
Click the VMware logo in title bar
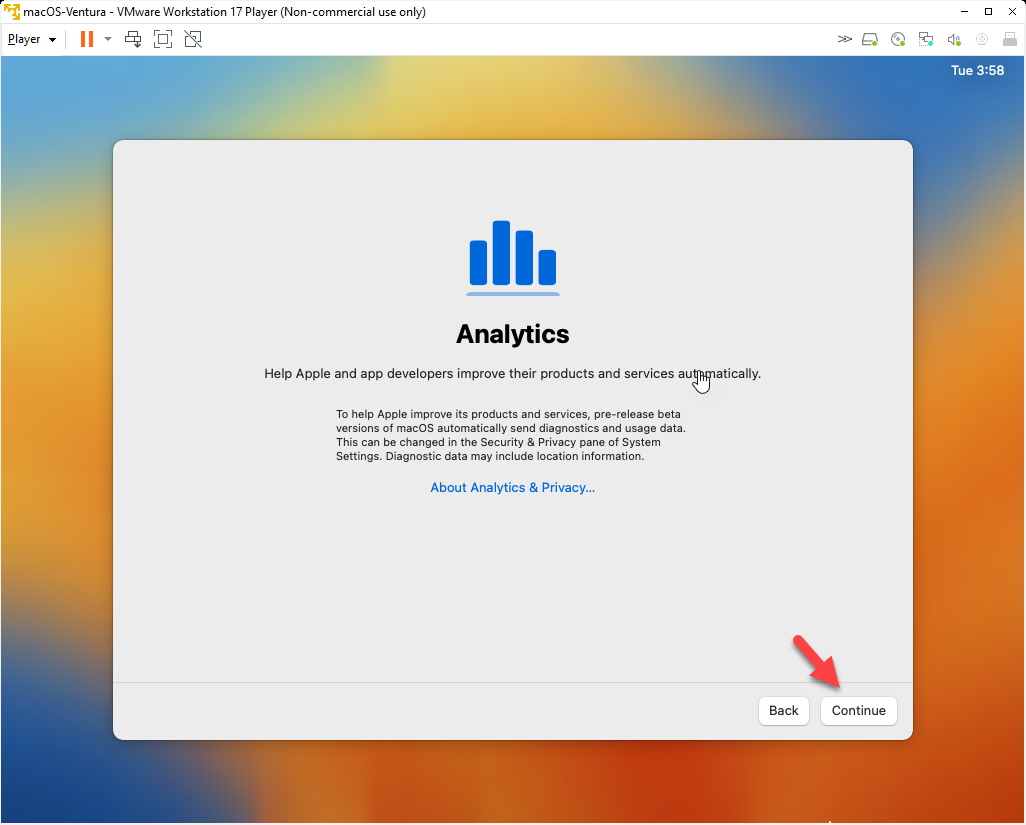pyautogui.click(x=12, y=12)
